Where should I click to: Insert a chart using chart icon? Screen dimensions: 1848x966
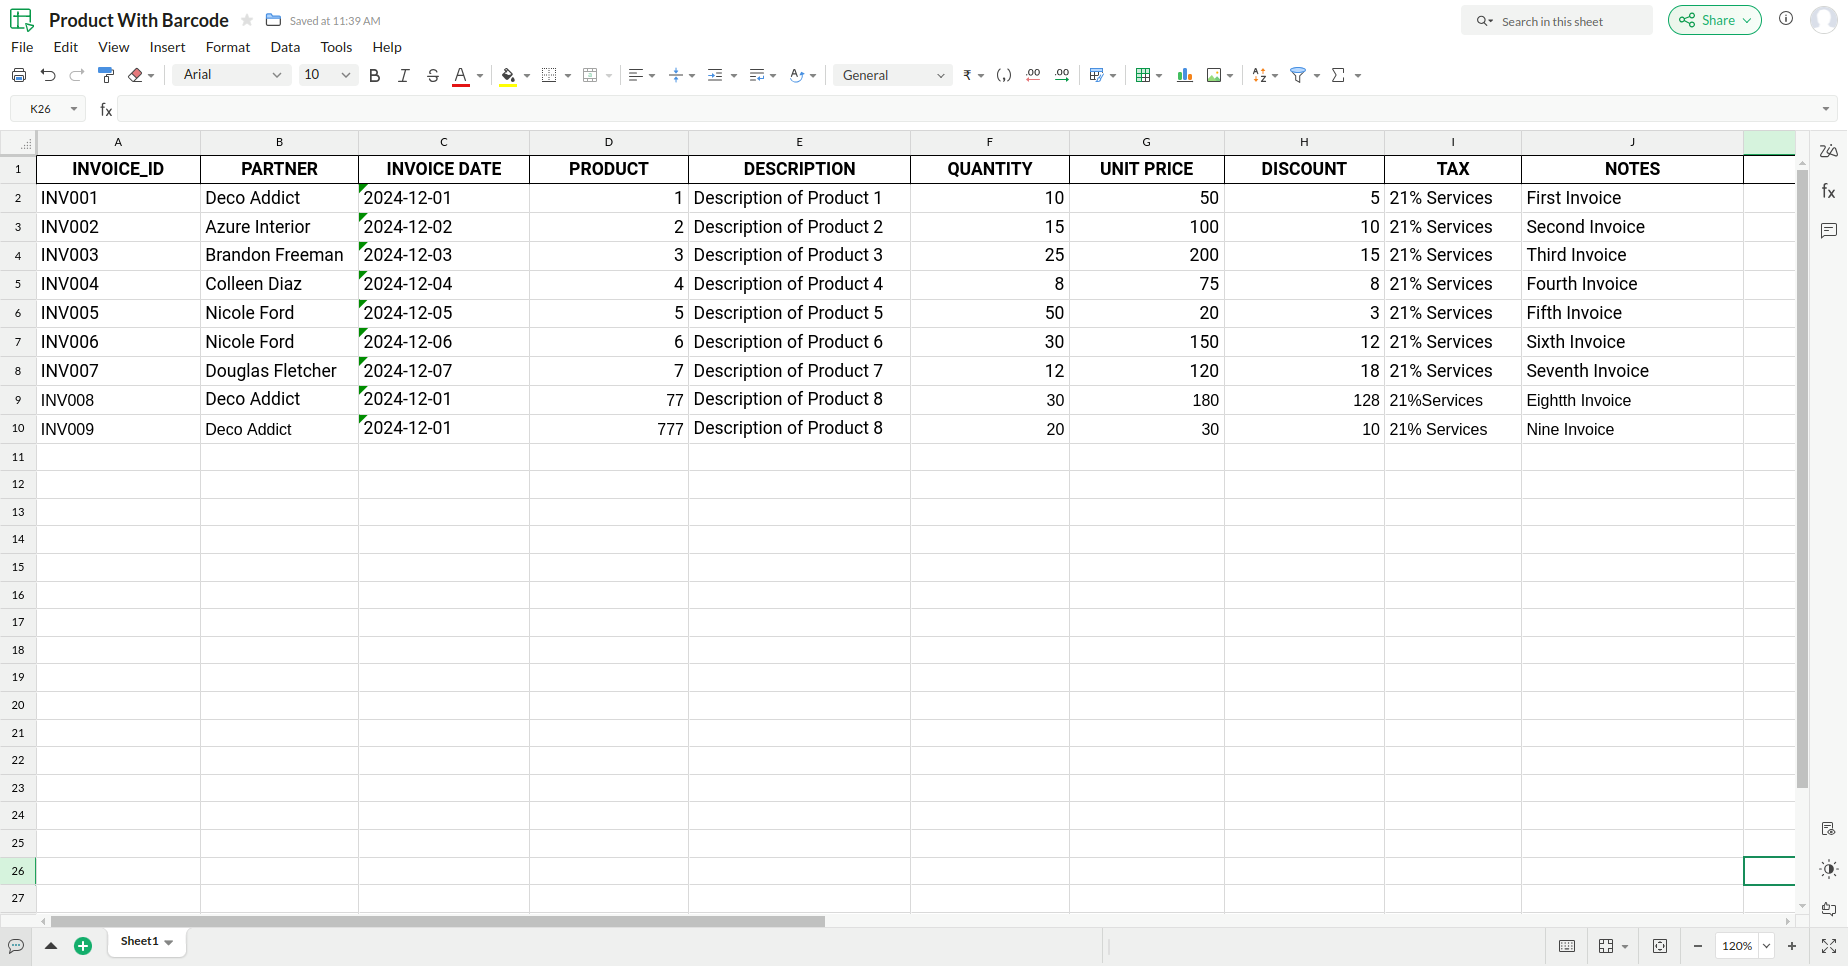[1185, 75]
